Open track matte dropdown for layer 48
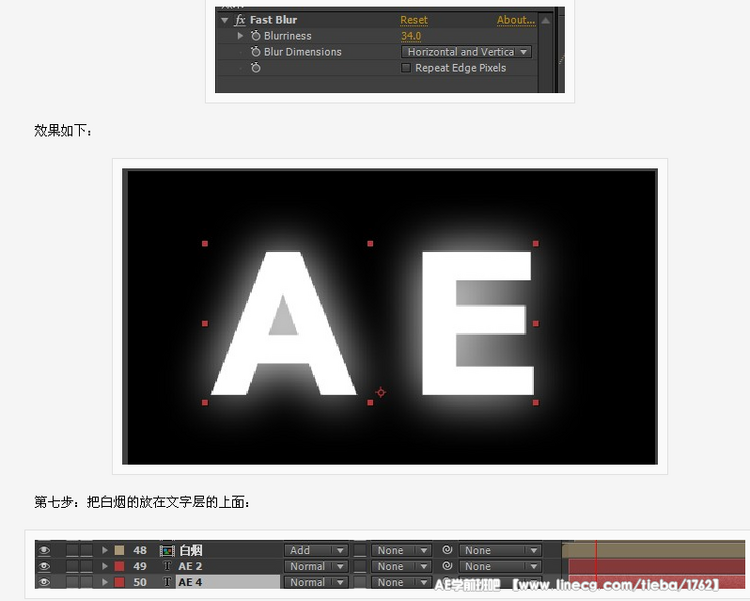The image size is (750, 601). click(401, 551)
